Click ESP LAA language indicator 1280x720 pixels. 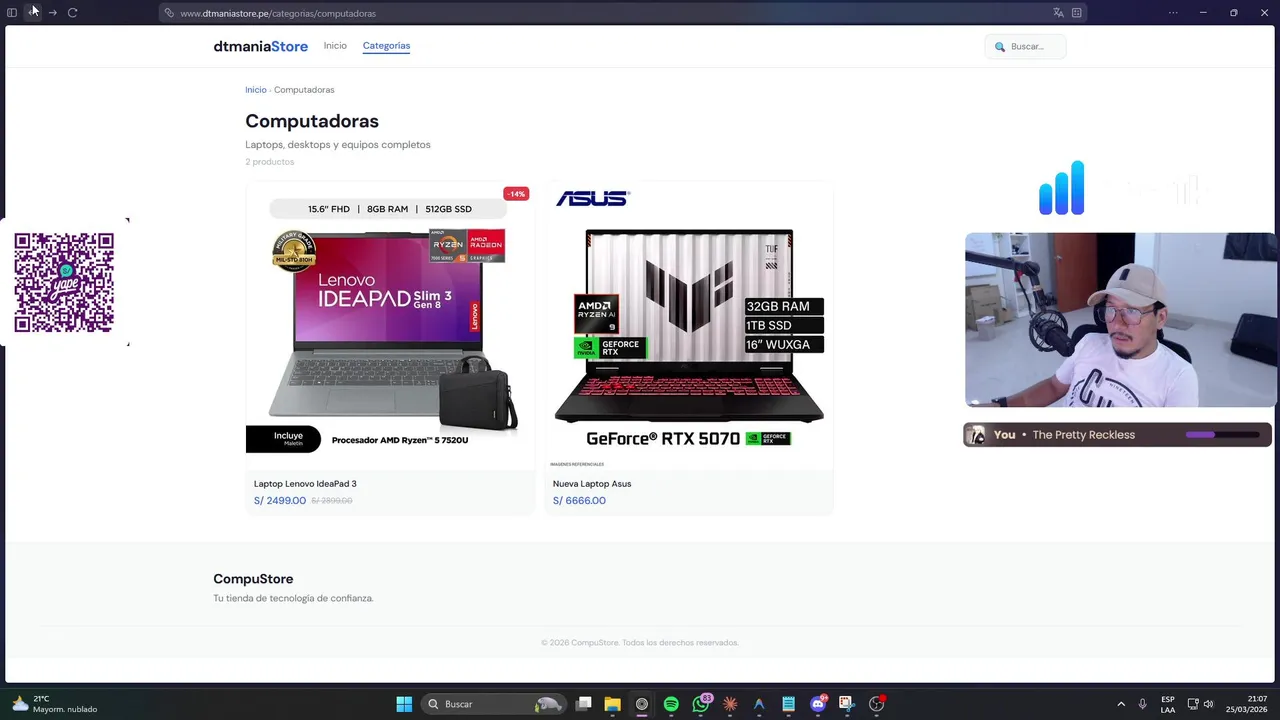tap(1168, 704)
